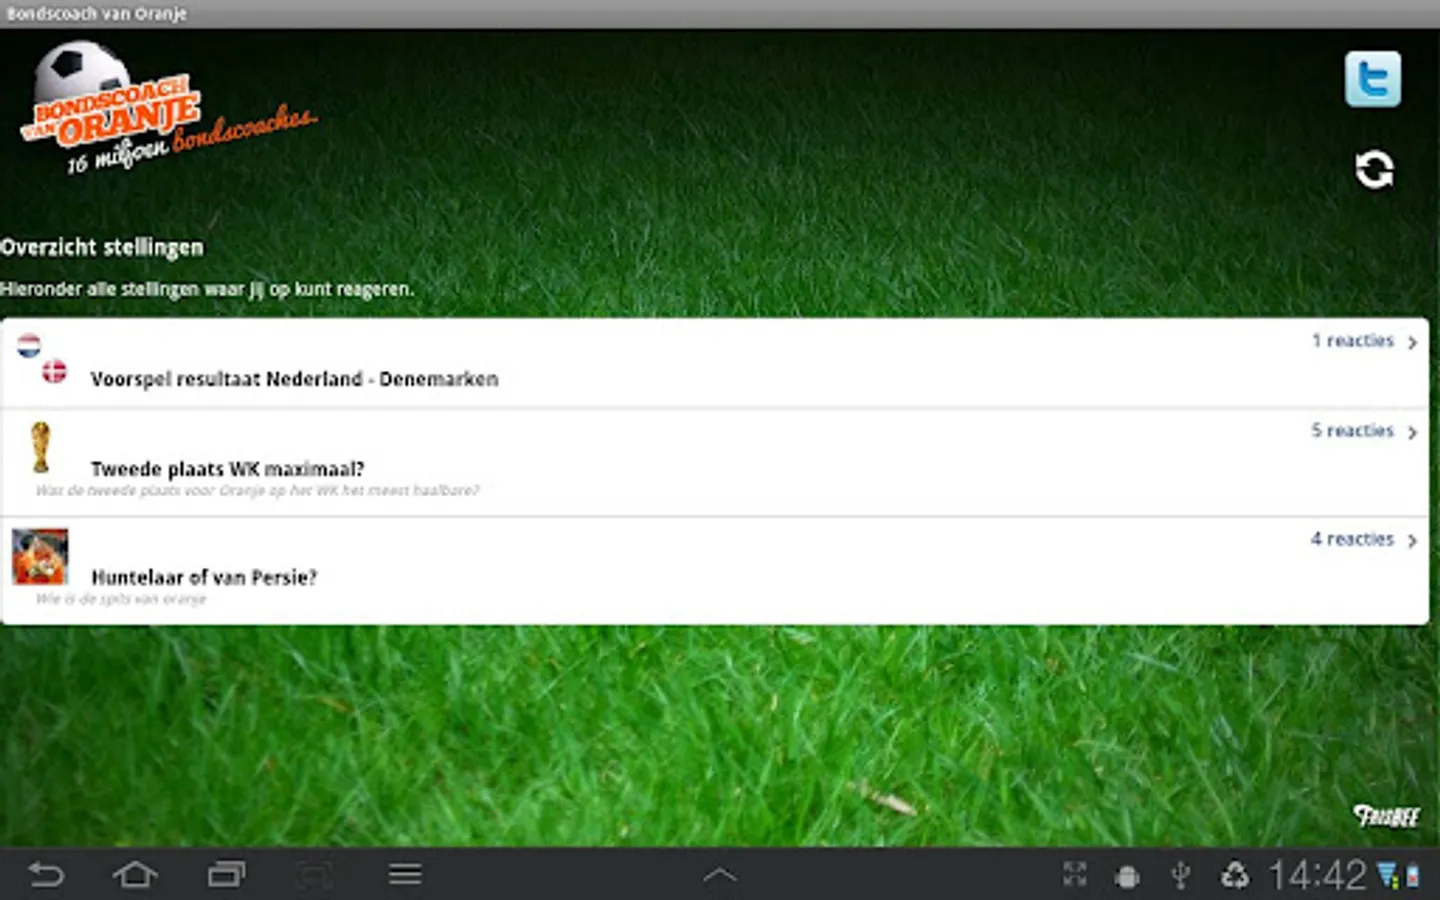Open the Android menu button
The height and width of the screenshot is (900, 1440).
[x=405, y=875]
